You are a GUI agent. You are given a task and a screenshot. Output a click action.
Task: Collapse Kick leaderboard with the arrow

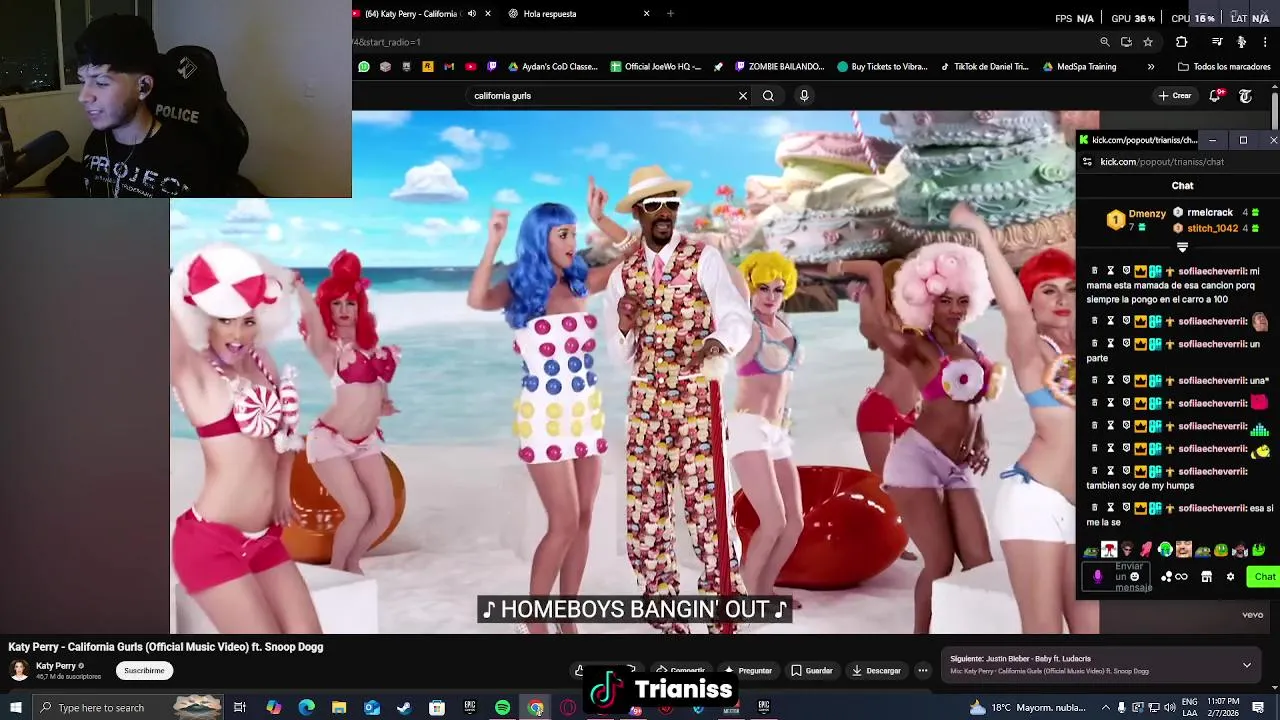point(1182,247)
